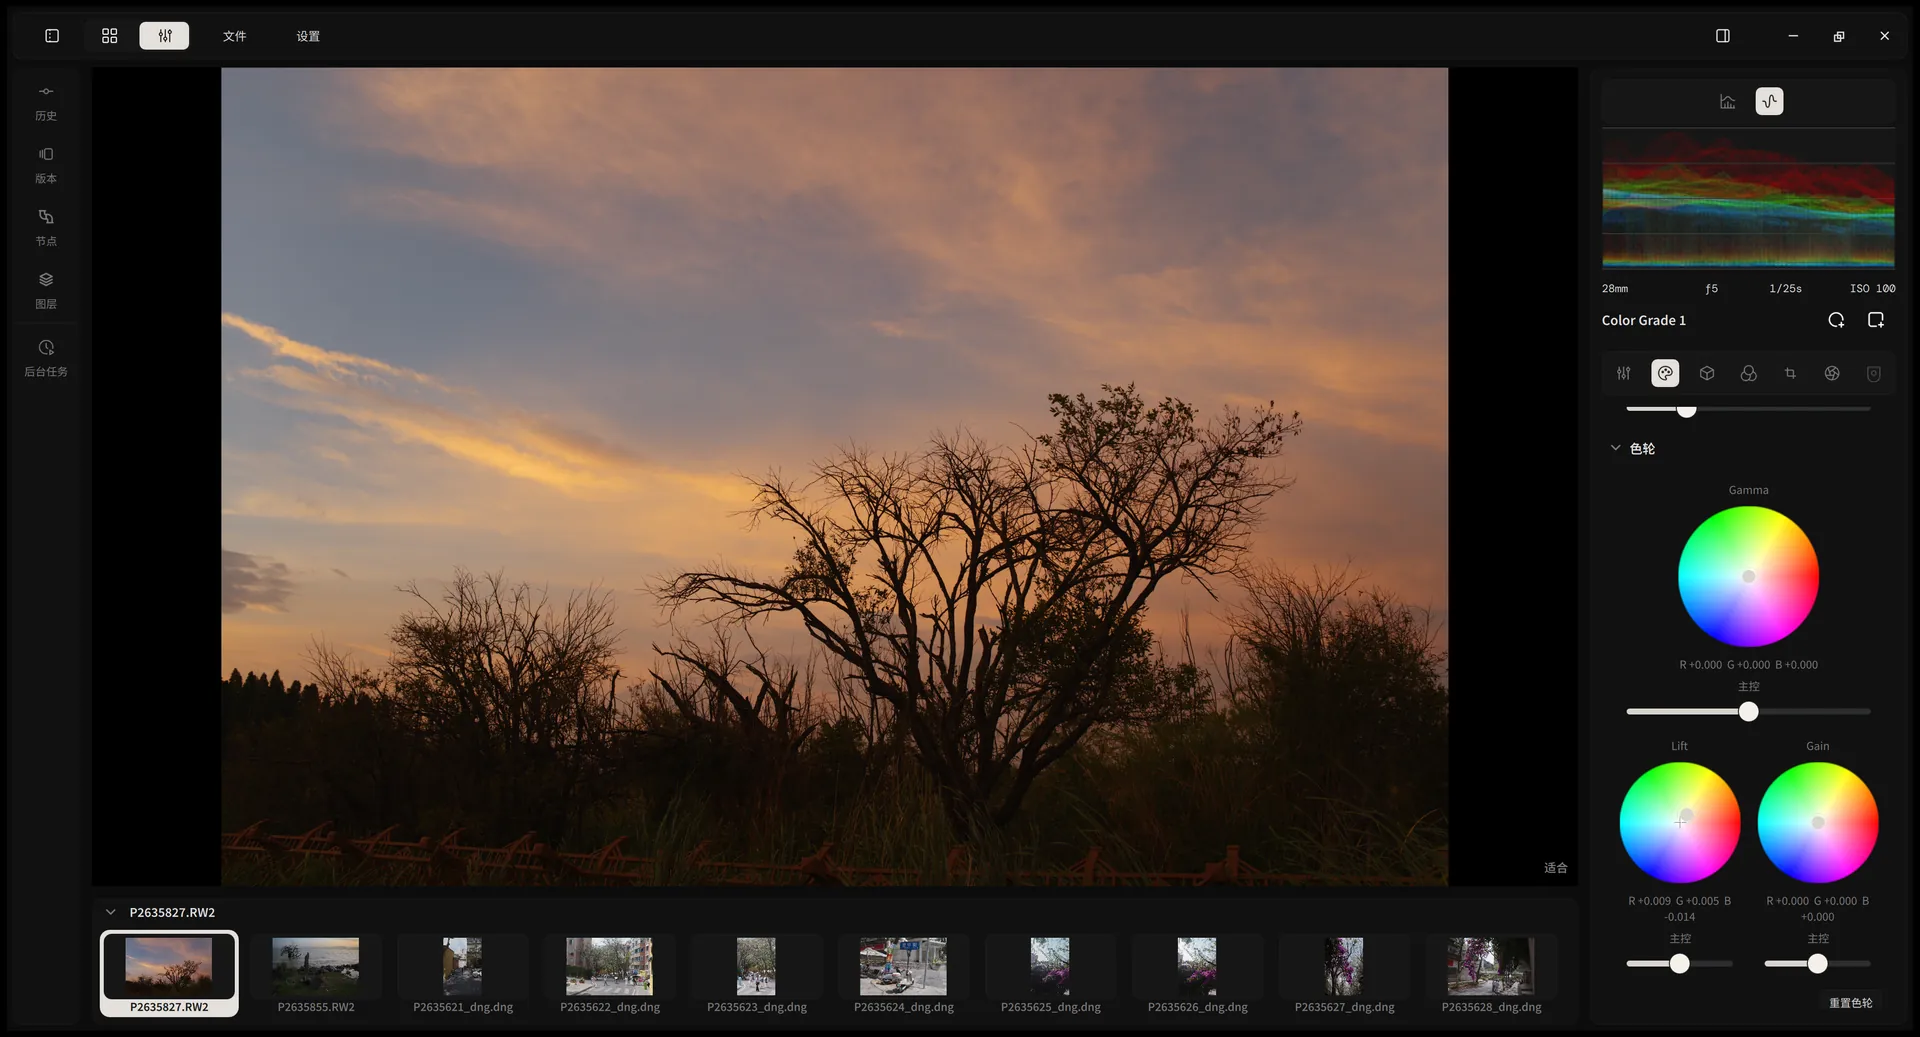1920x1037 pixels.
Task: Select the P2635827.RW2 thumbnail
Action: click(169, 973)
